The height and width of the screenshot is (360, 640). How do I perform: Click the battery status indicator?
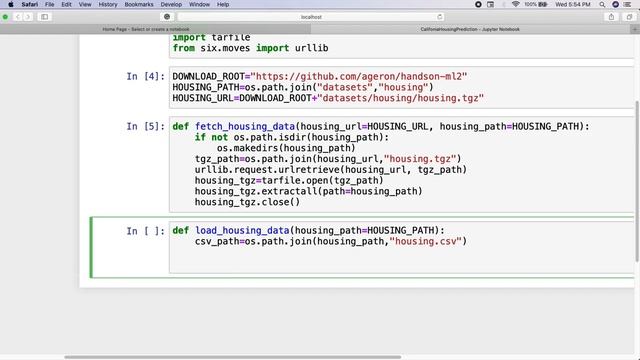pos(536,4)
